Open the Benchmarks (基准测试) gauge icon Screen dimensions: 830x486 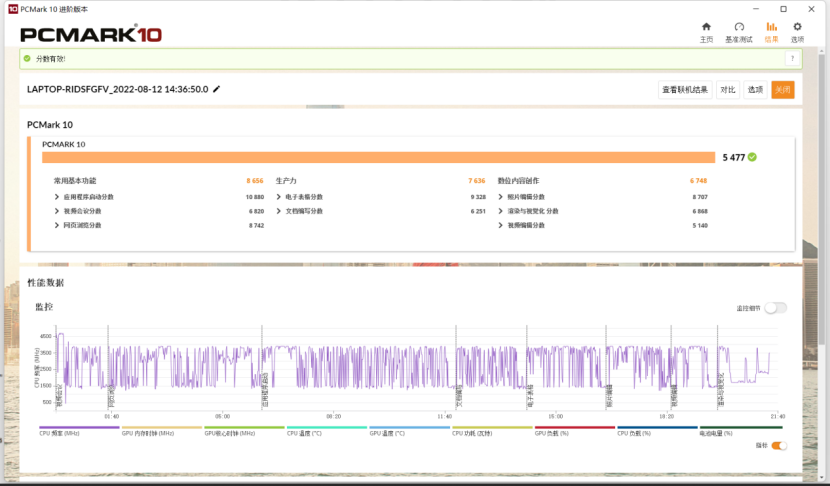(739, 27)
